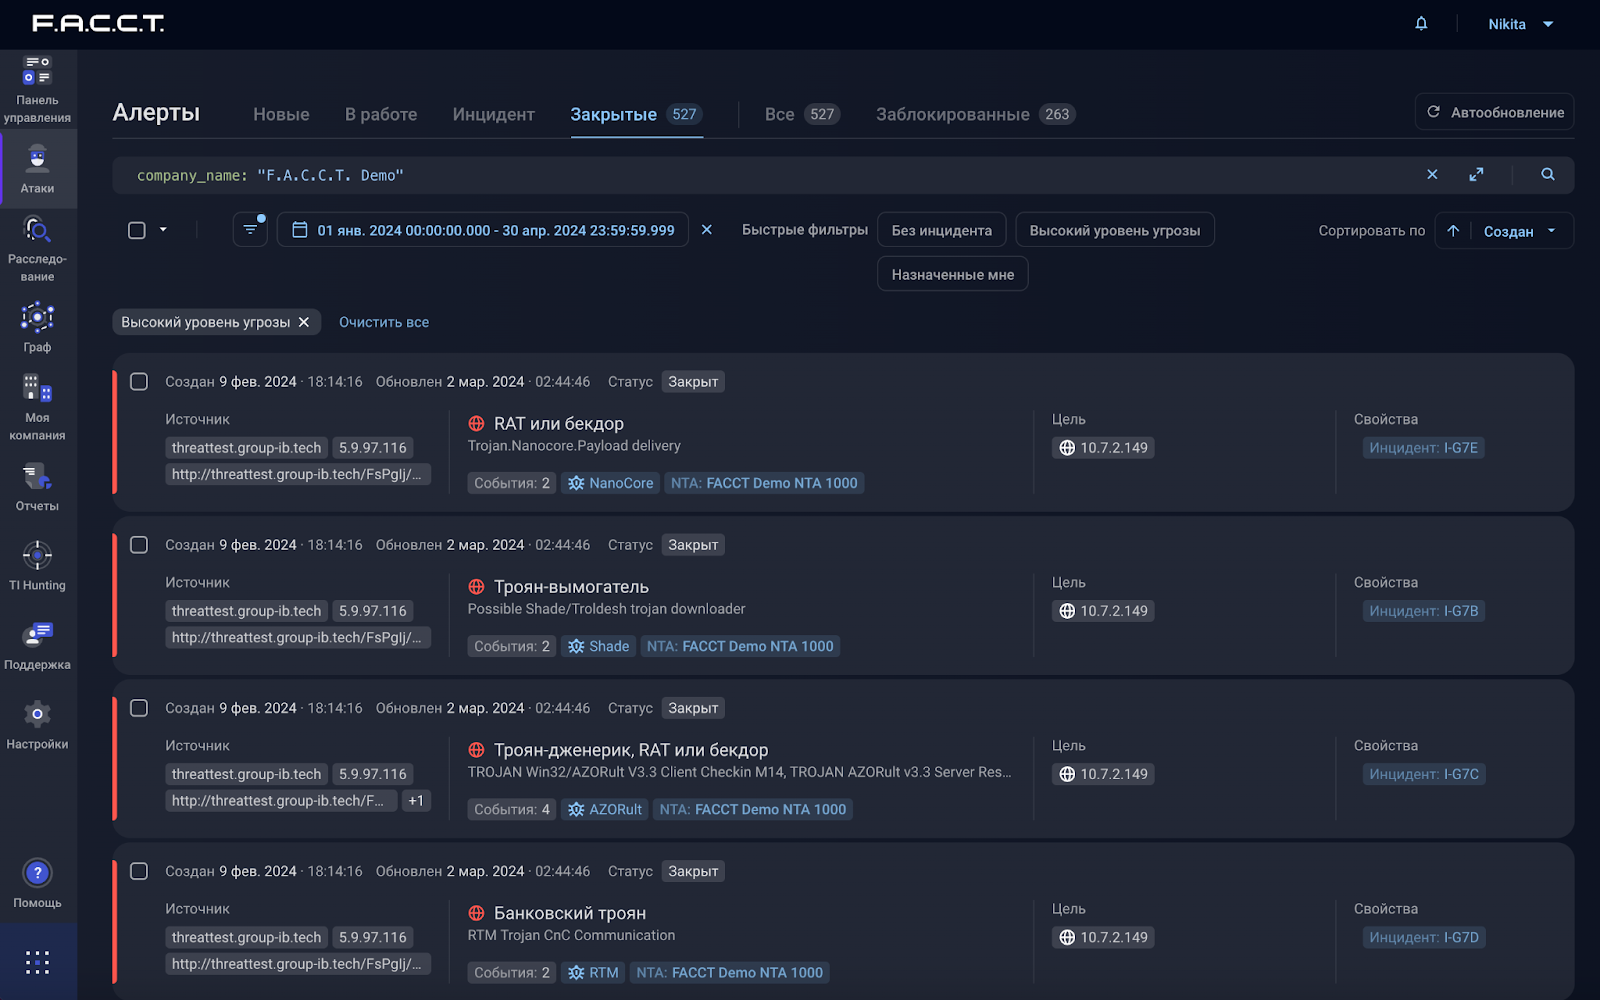This screenshot has width=1600, height=1000.
Task: Clear the search query with X icon
Action: point(1432,174)
